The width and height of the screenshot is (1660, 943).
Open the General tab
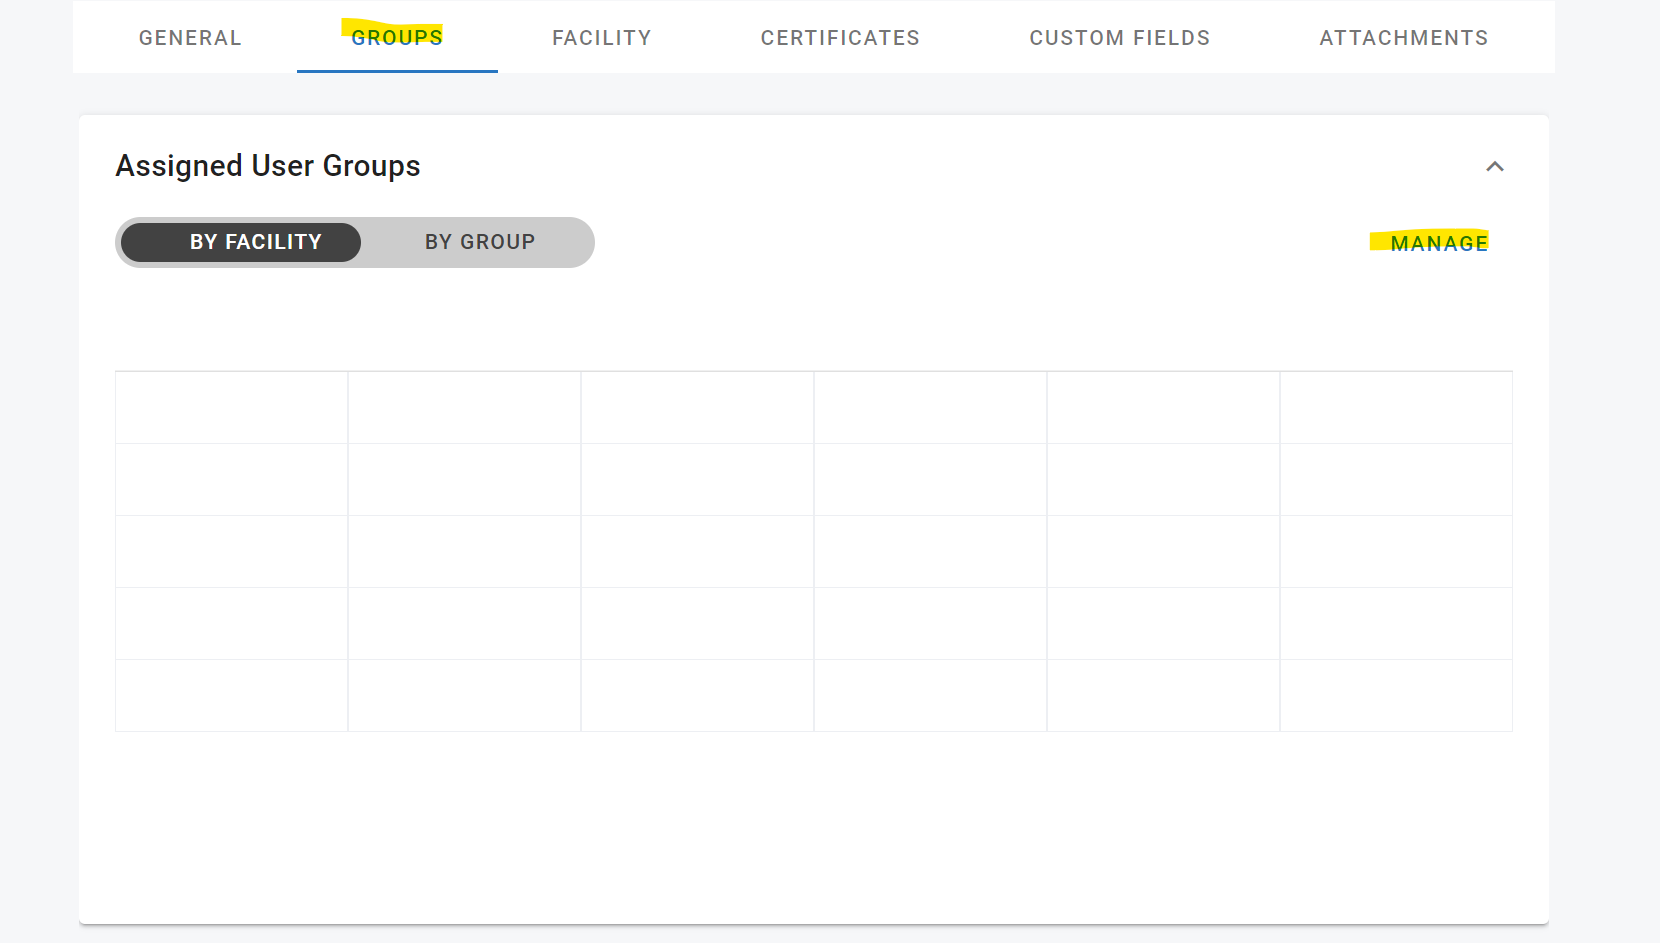click(190, 38)
